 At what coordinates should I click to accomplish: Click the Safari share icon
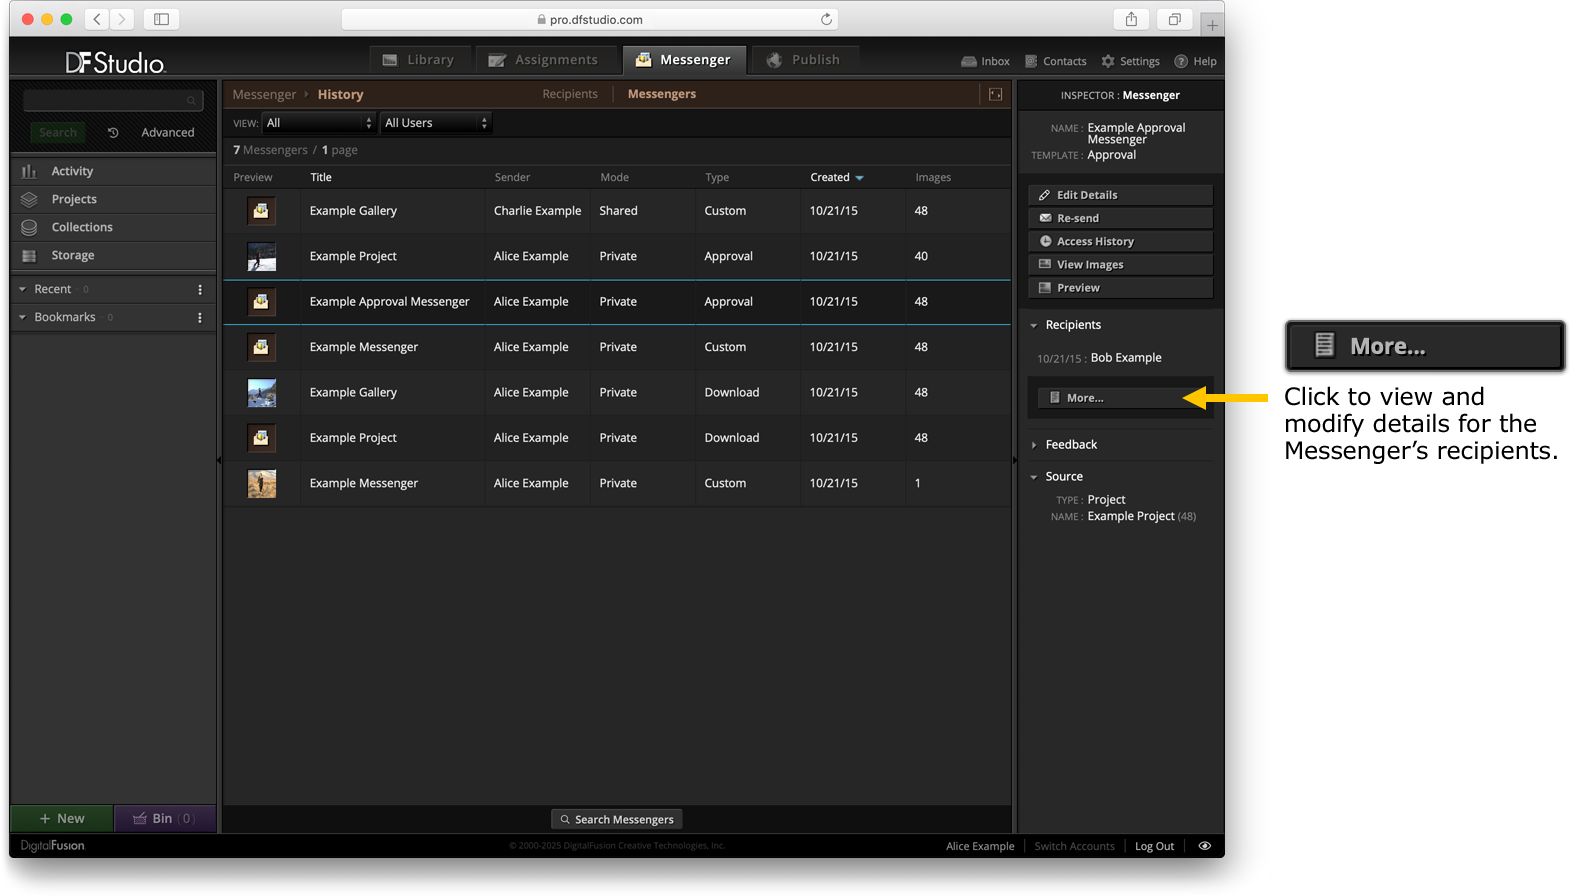point(1131,19)
